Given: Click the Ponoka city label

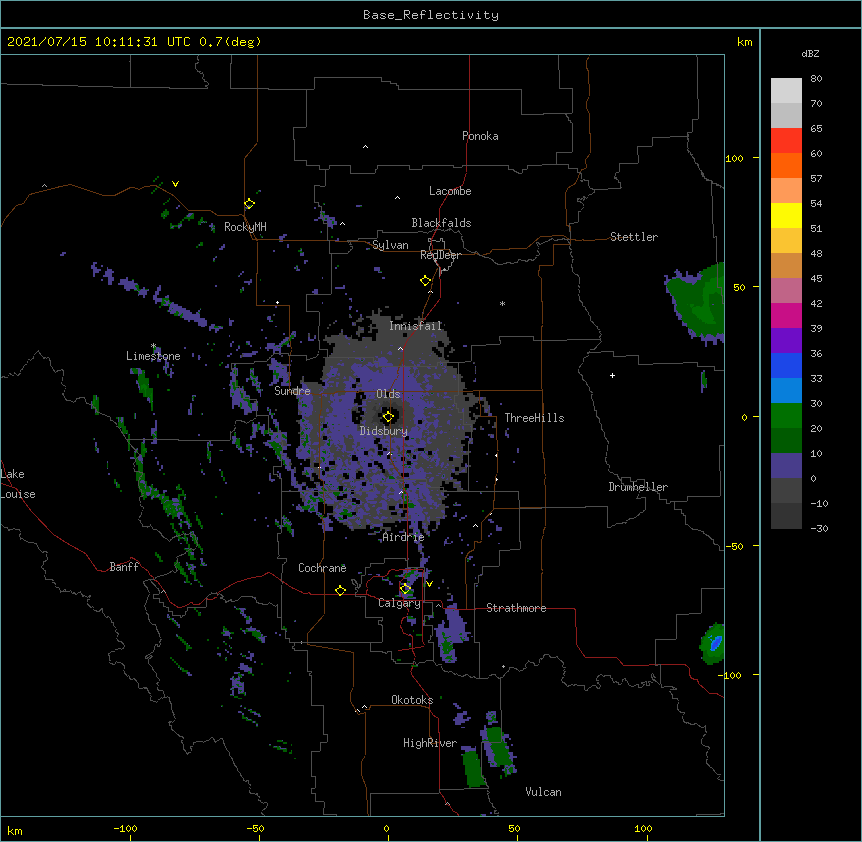Looking at the screenshot, I should [480, 136].
